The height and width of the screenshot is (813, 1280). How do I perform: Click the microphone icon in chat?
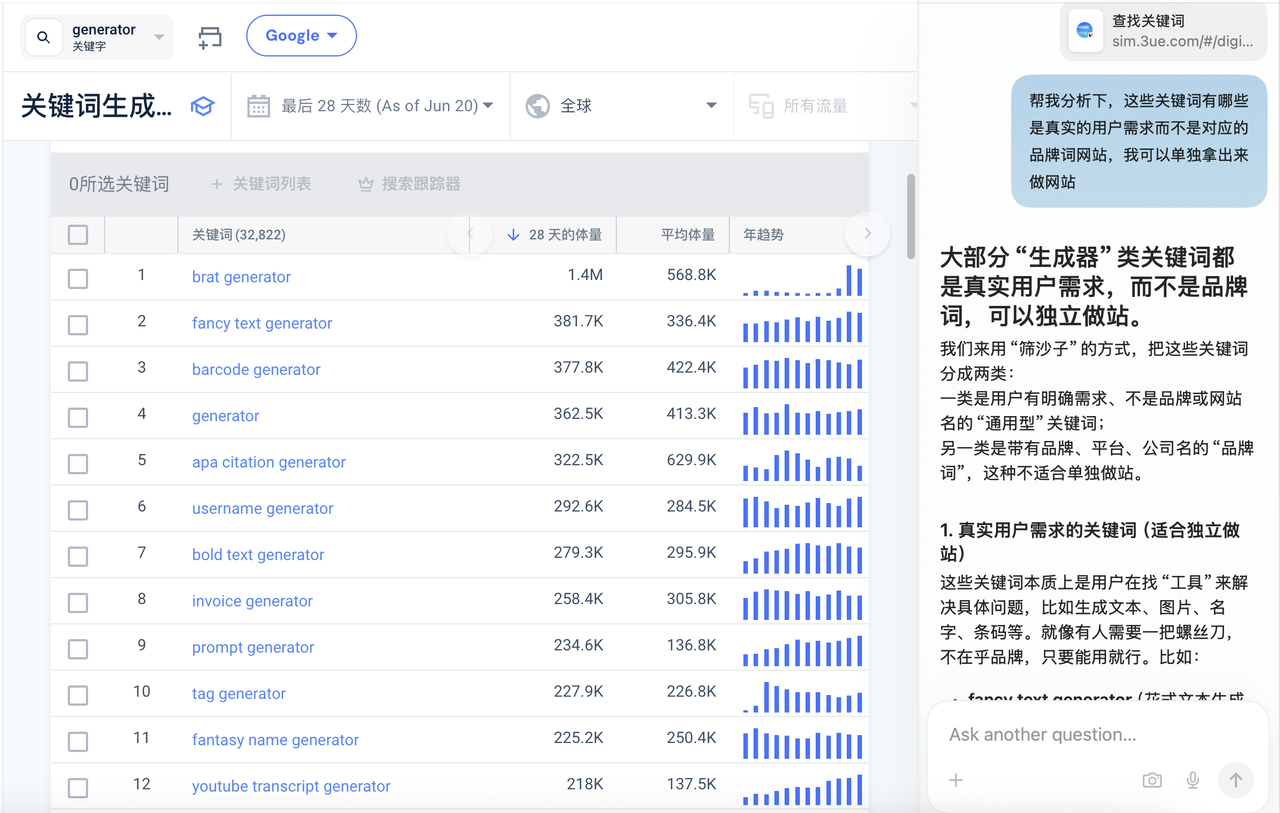pyautogui.click(x=1192, y=780)
